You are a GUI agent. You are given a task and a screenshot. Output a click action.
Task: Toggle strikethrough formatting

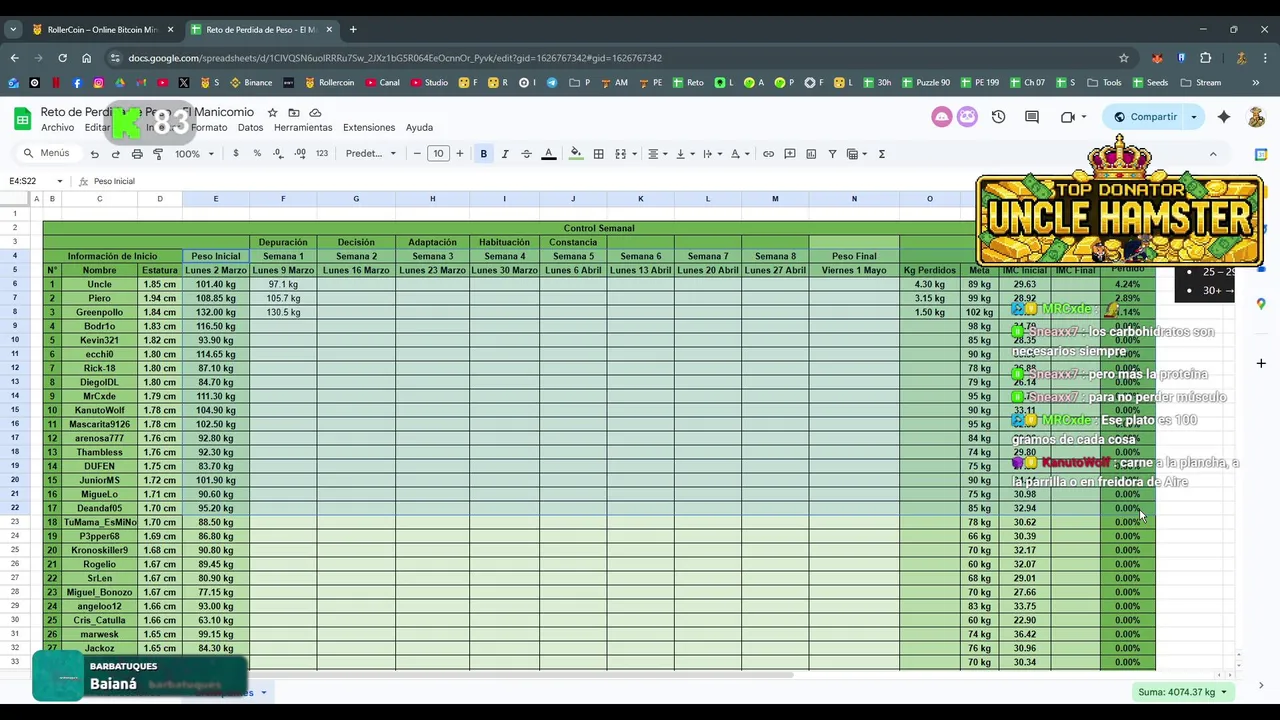[x=526, y=154]
